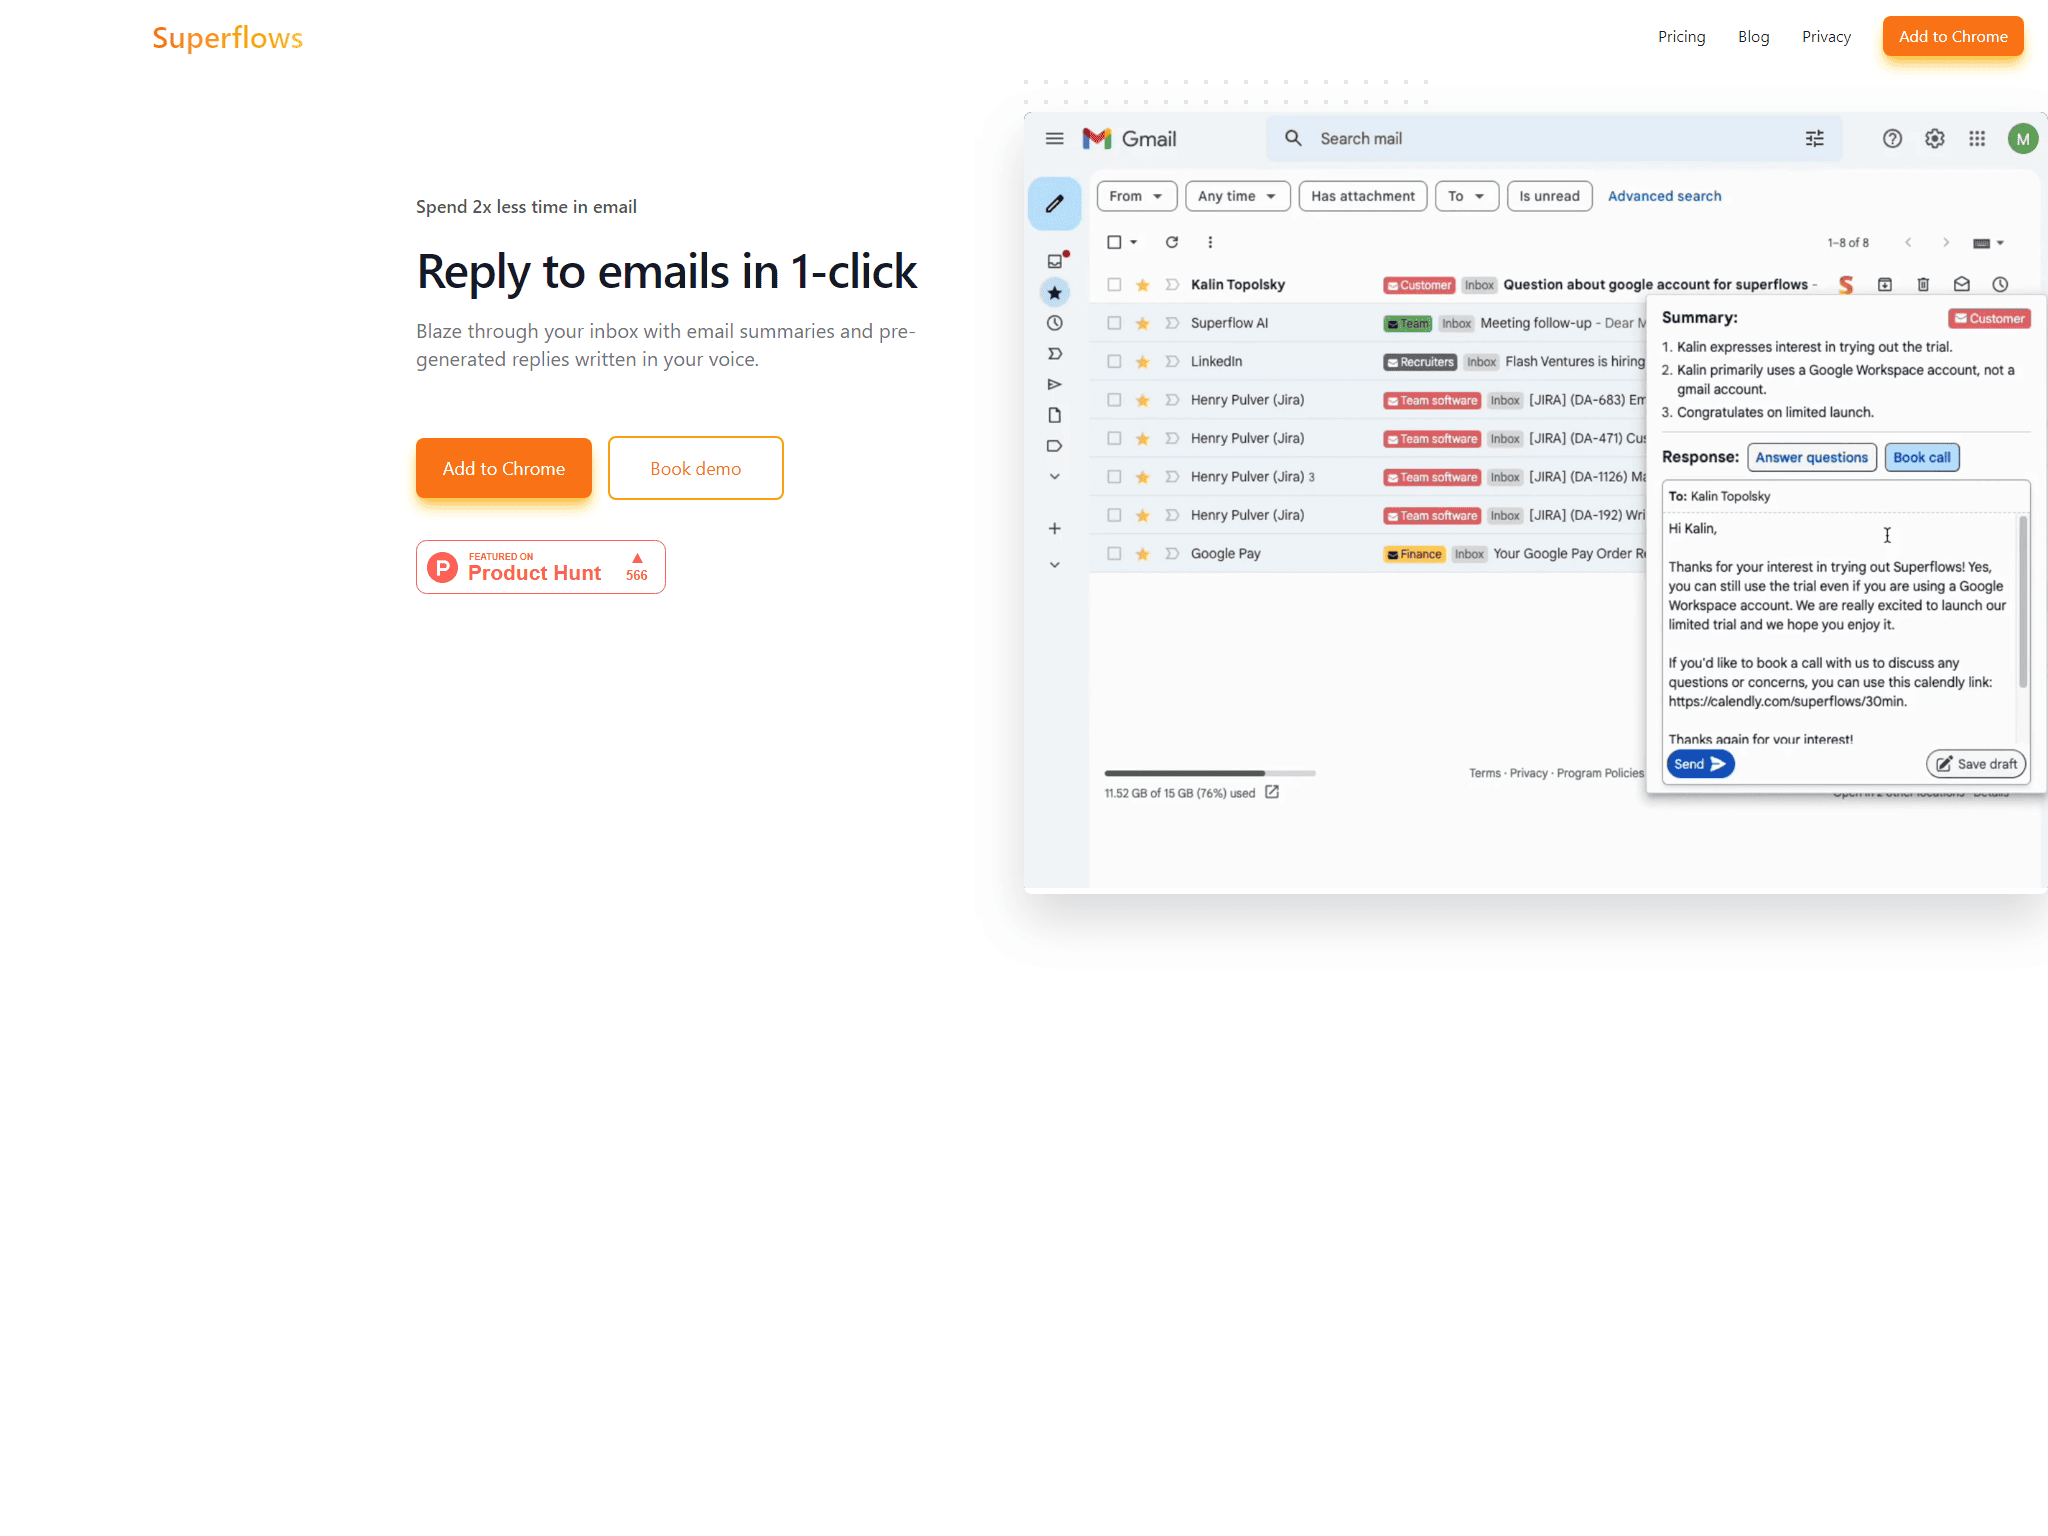
Task: Expand the labels chevron below plus icon
Action: (1054, 565)
